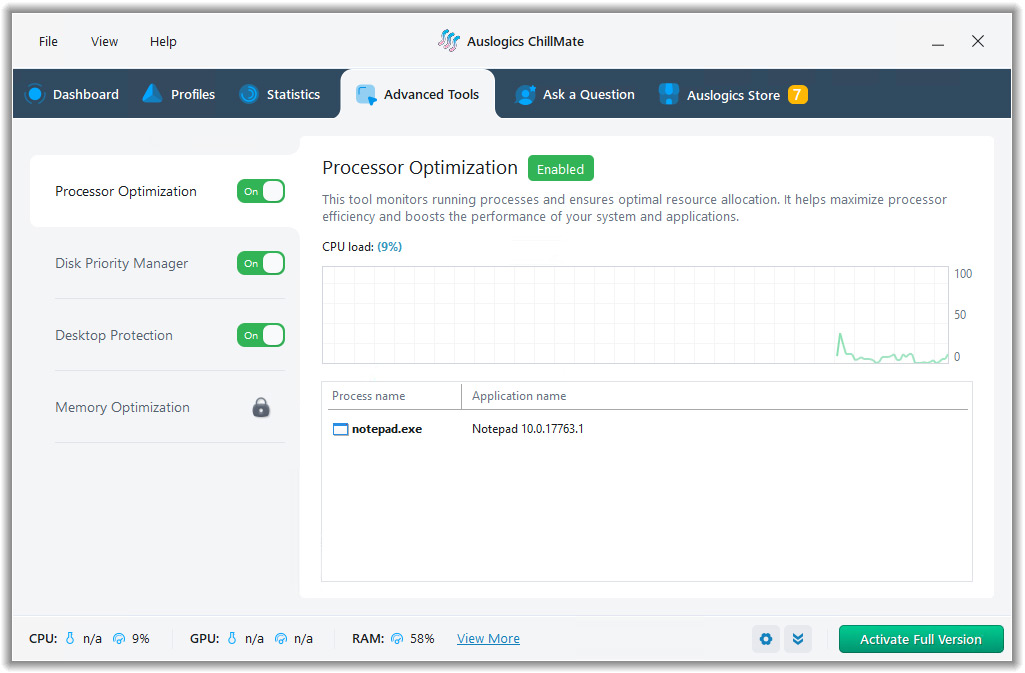Open the View More link
The height and width of the screenshot is (673, 1025).
coord(488,638)
